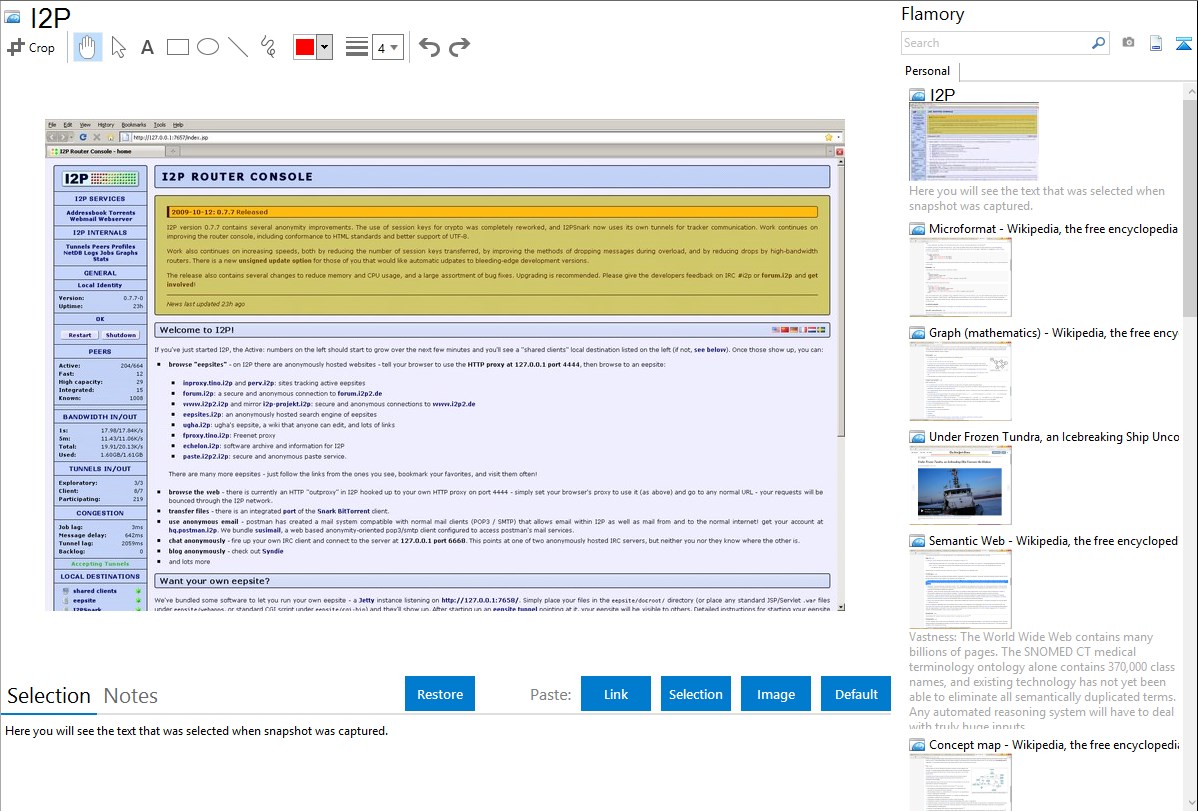Open the line width dropdown showing 4
Screen dimensions: 1198x811
tap(387, 47)
